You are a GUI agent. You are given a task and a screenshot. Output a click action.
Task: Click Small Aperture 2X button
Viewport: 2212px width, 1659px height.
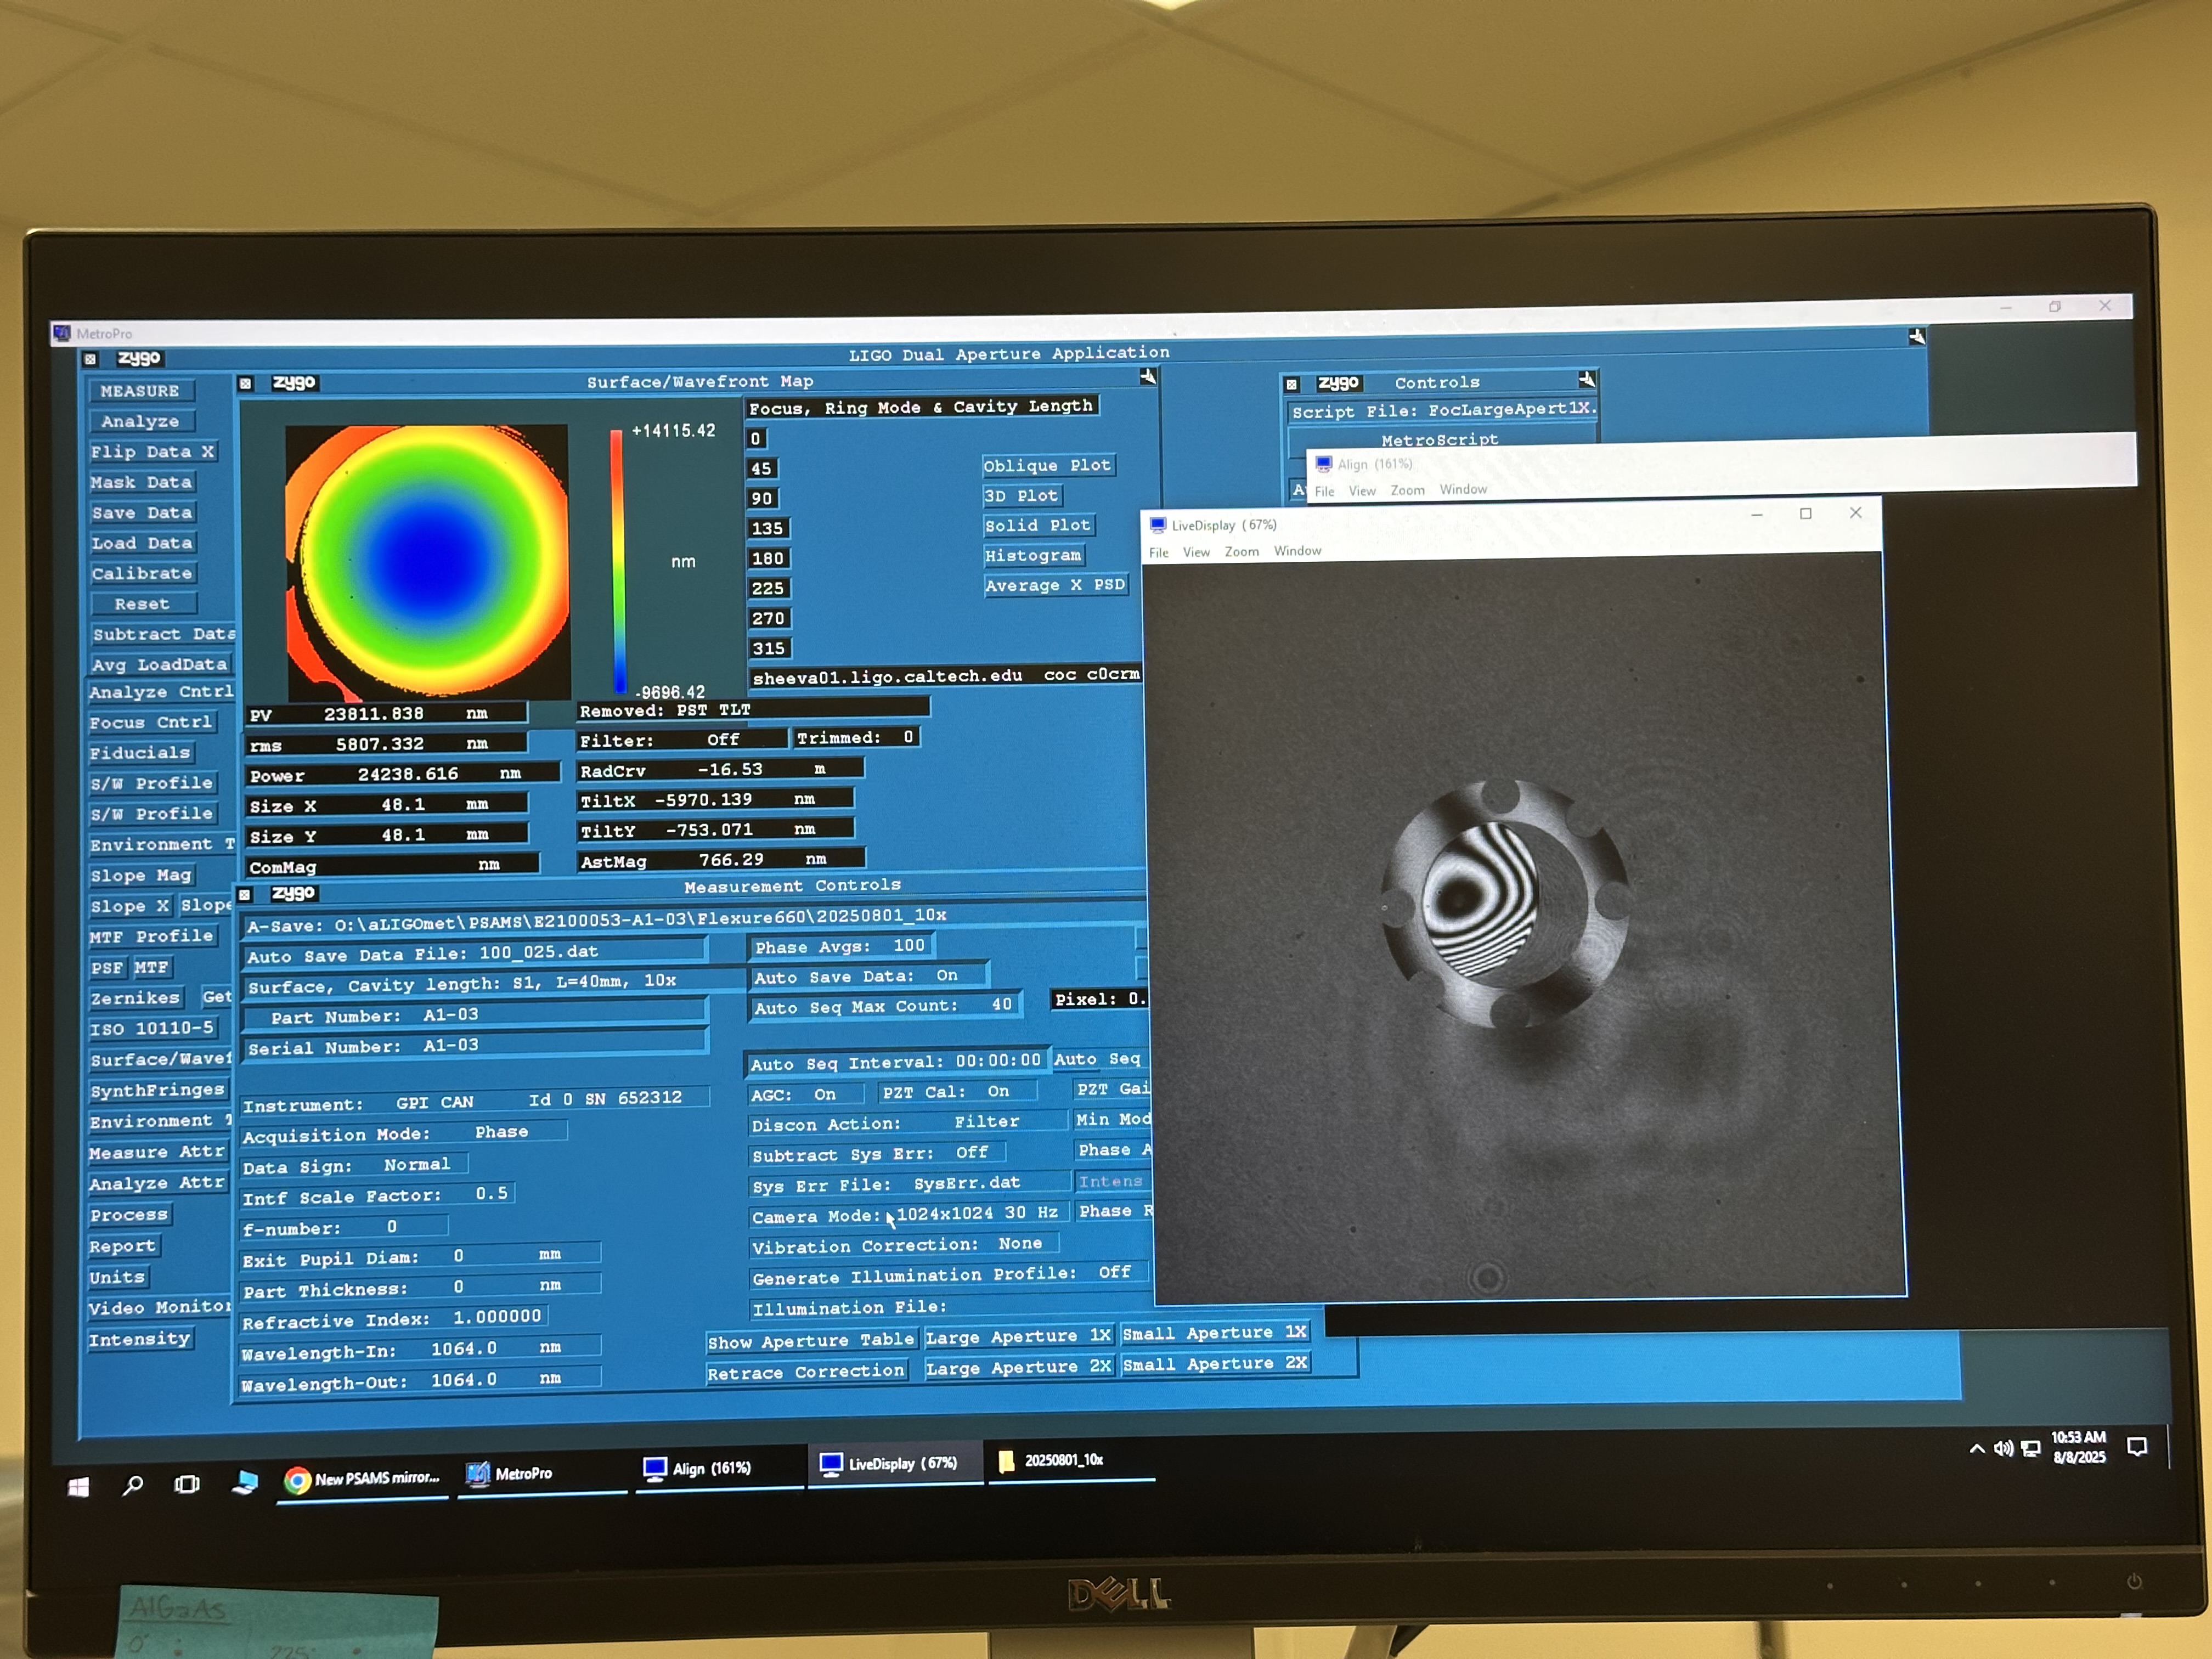(x=1214, y=1364)
